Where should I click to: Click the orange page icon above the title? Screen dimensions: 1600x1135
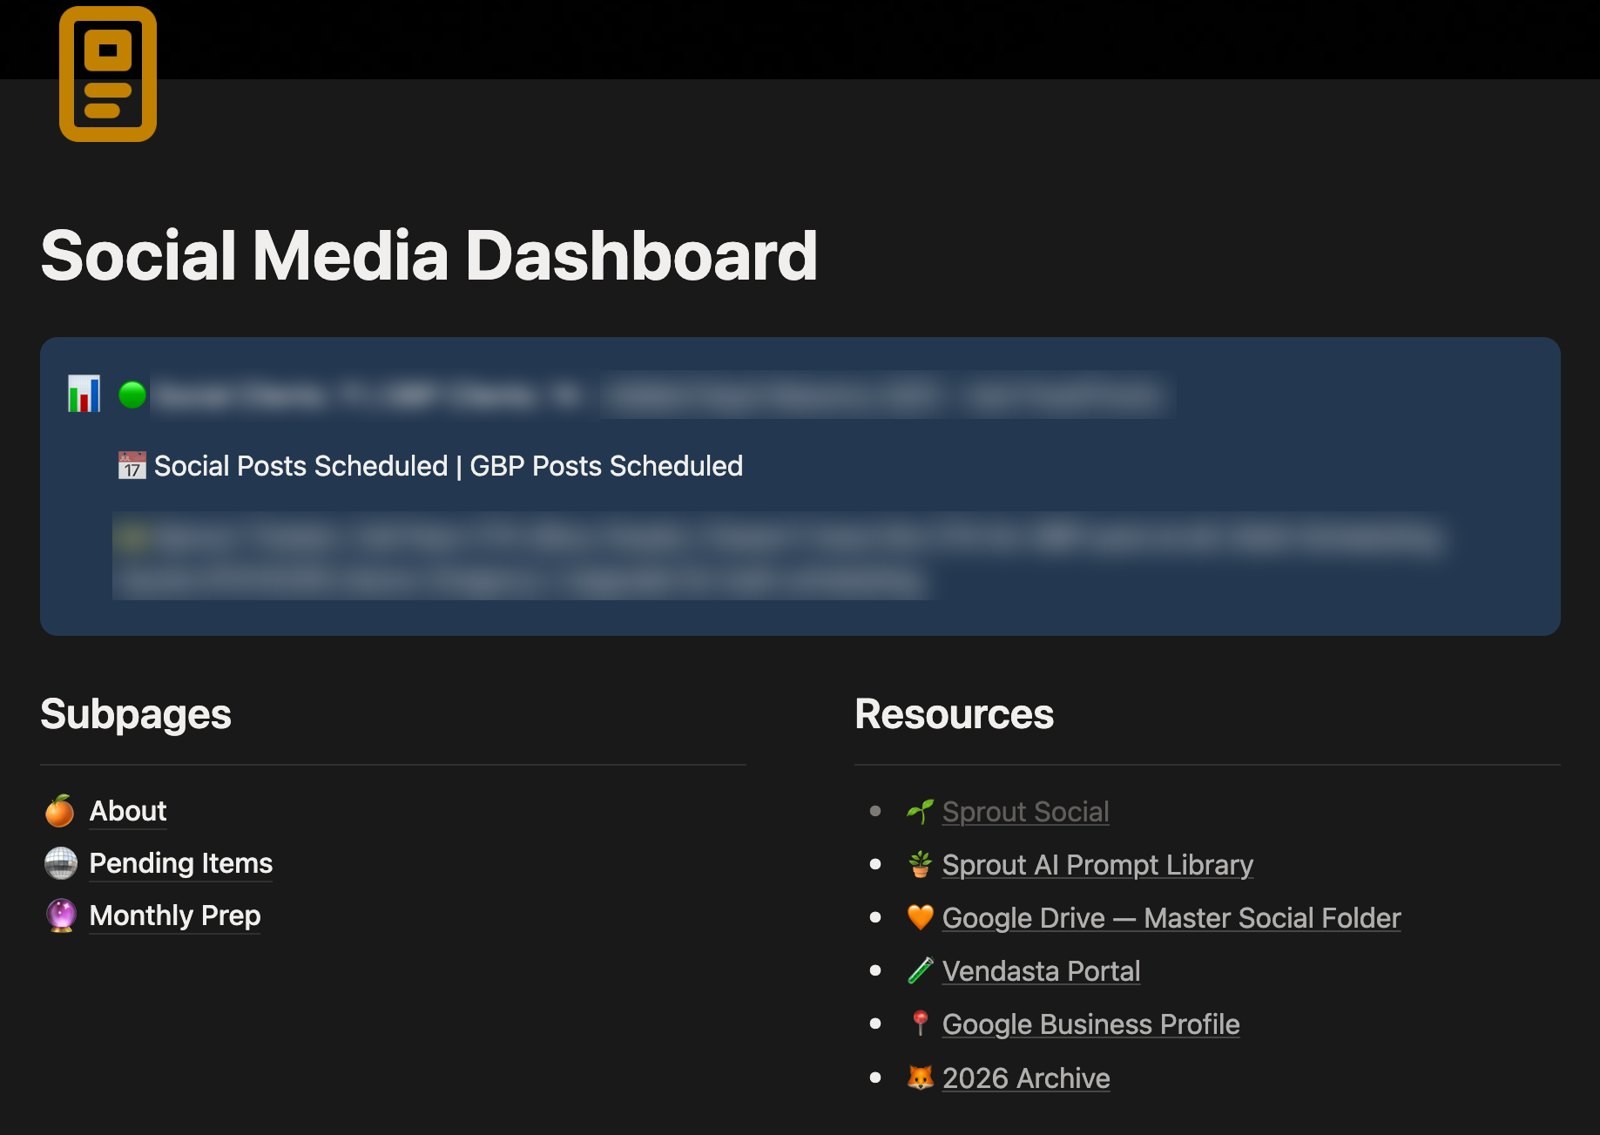pos(108,74)
